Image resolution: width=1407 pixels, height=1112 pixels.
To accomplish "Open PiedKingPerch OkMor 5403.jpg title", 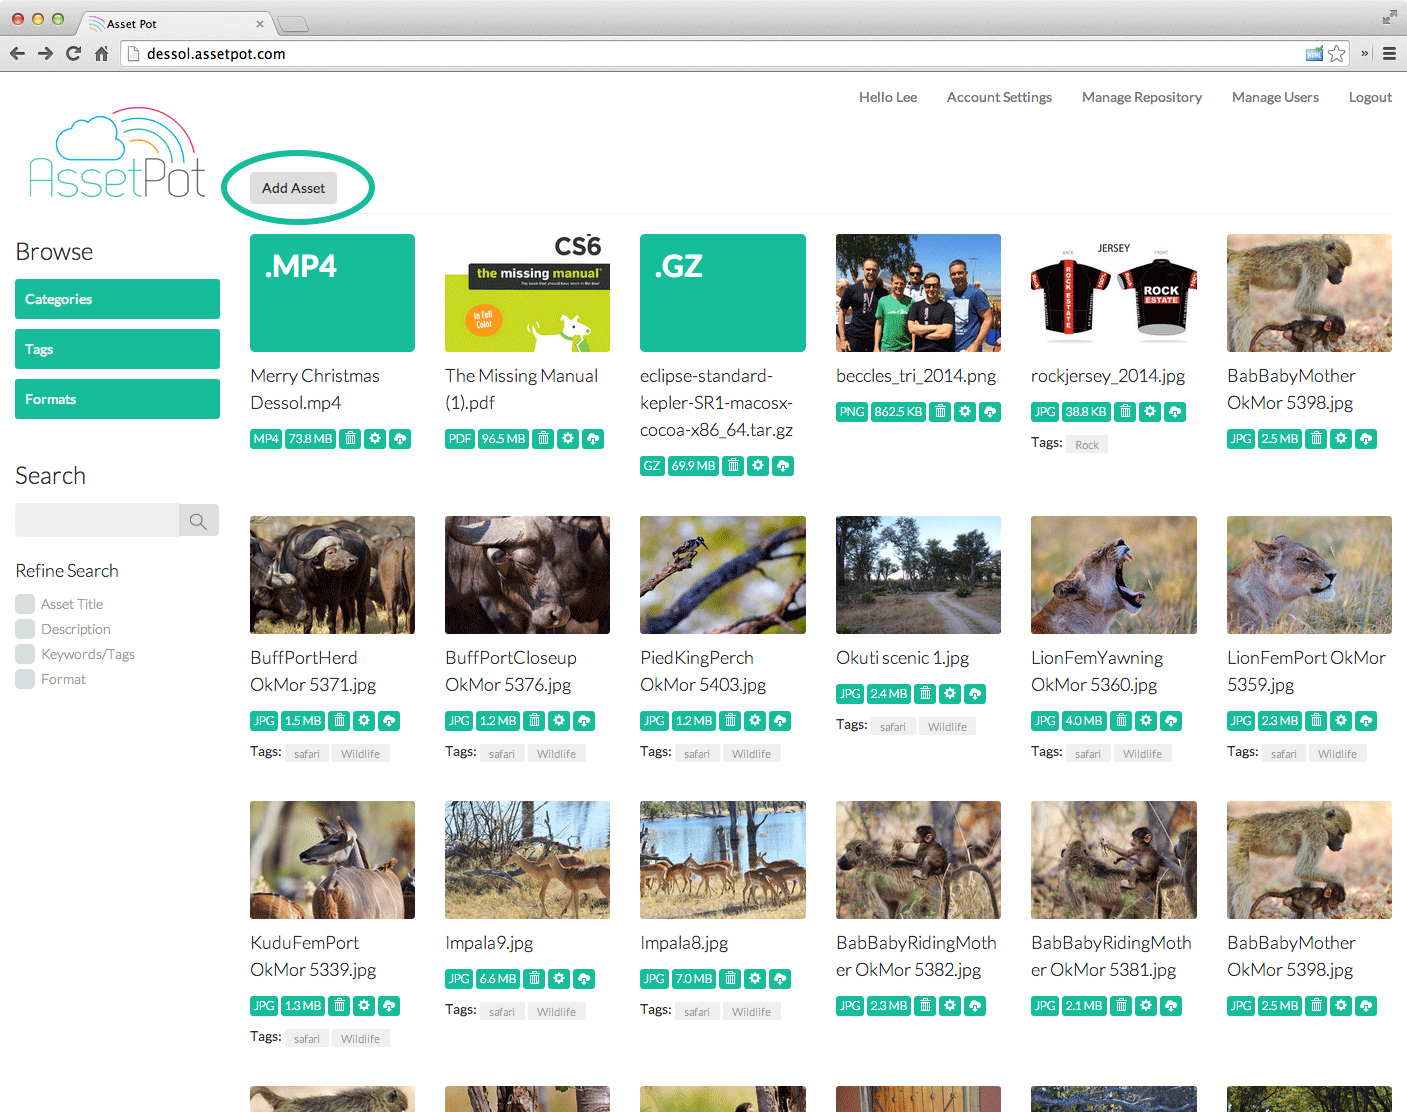I will tap(703, 671).
